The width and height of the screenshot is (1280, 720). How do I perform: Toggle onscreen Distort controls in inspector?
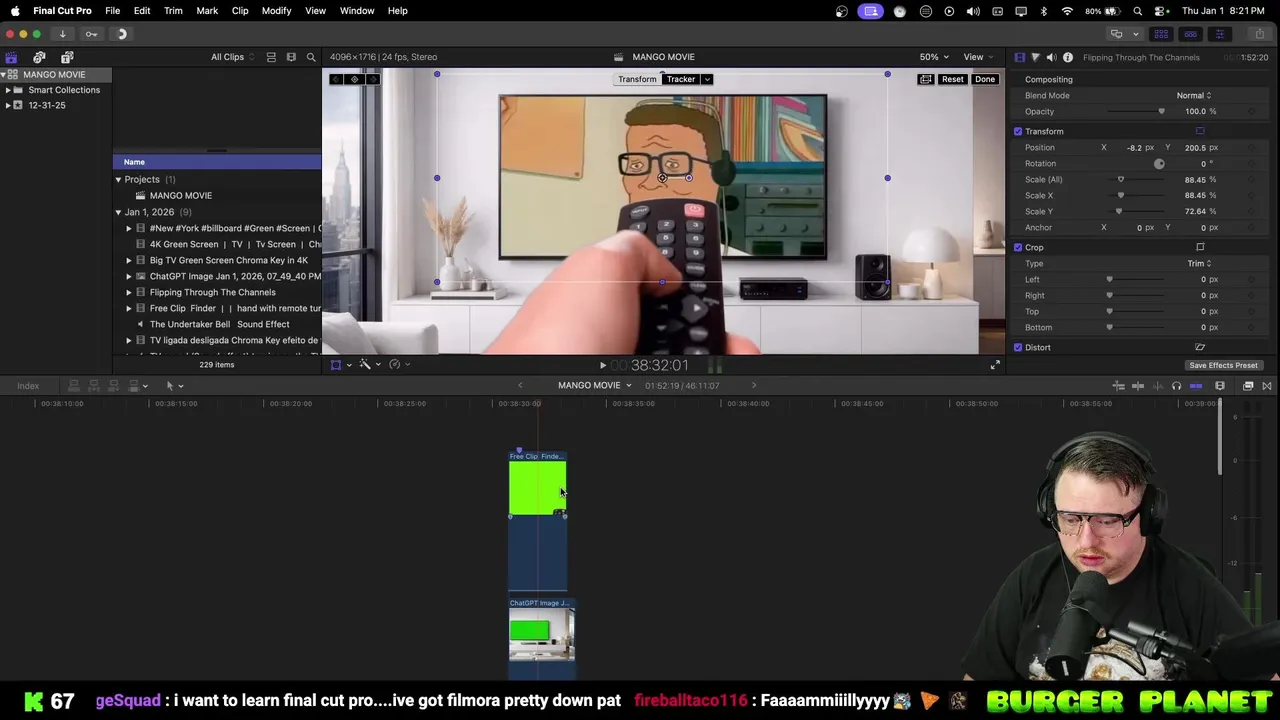click(x=1200, y=347)
